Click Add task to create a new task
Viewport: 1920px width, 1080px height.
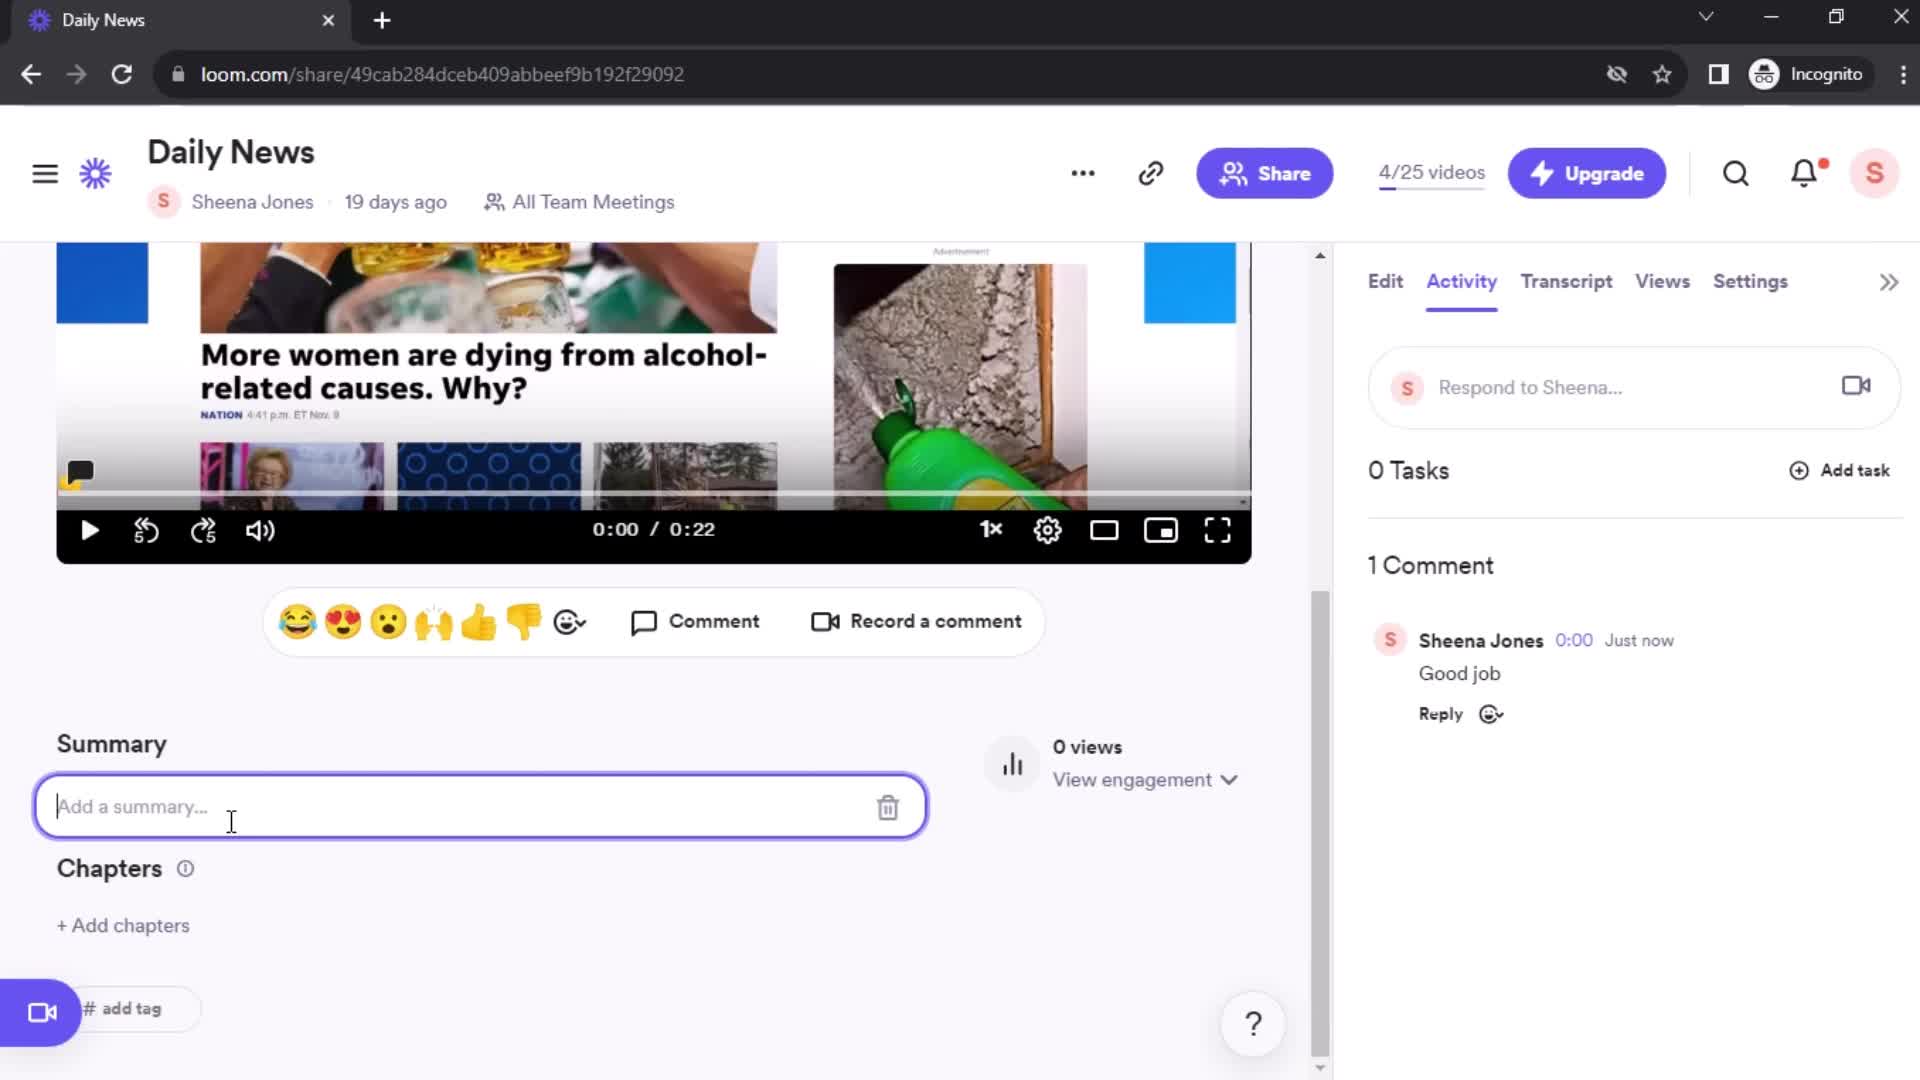tap(1841, 471)
